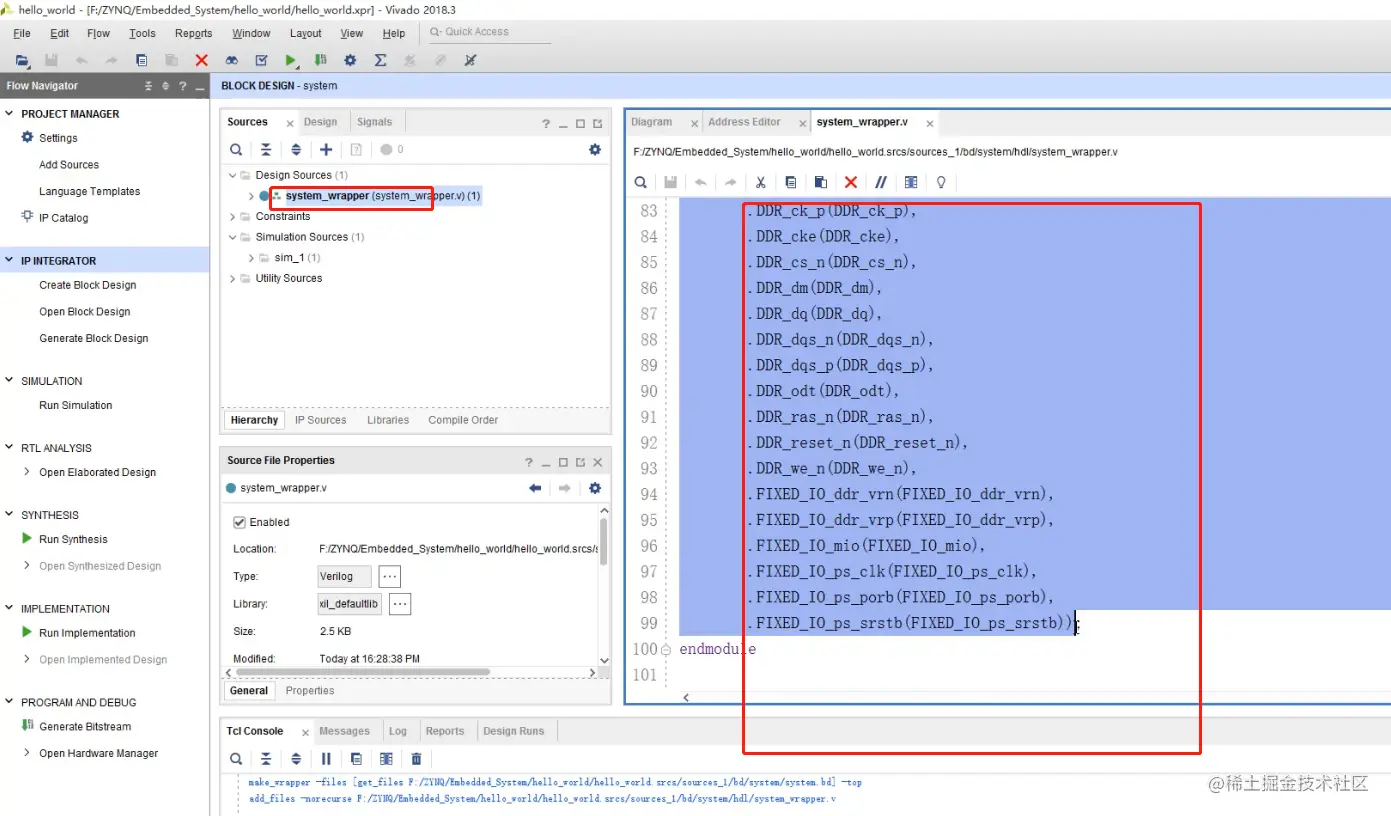Image resolution: width=1391 pixels, height=816 pixels.
Task: Collapse PROJECT MANAGER section
Action: tap(11, 114)
